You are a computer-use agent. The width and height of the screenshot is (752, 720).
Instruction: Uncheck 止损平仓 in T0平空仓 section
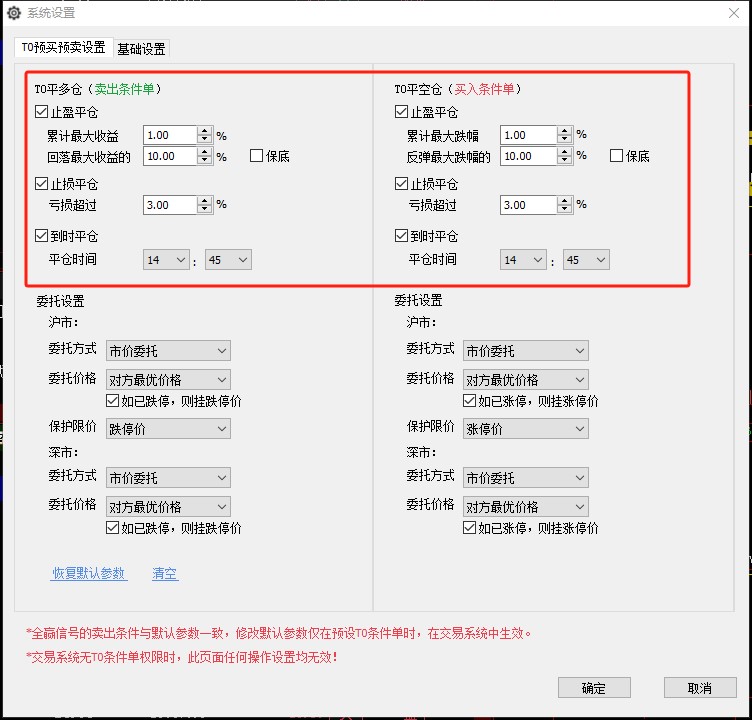pyautogui.click(x=401, y=184)
